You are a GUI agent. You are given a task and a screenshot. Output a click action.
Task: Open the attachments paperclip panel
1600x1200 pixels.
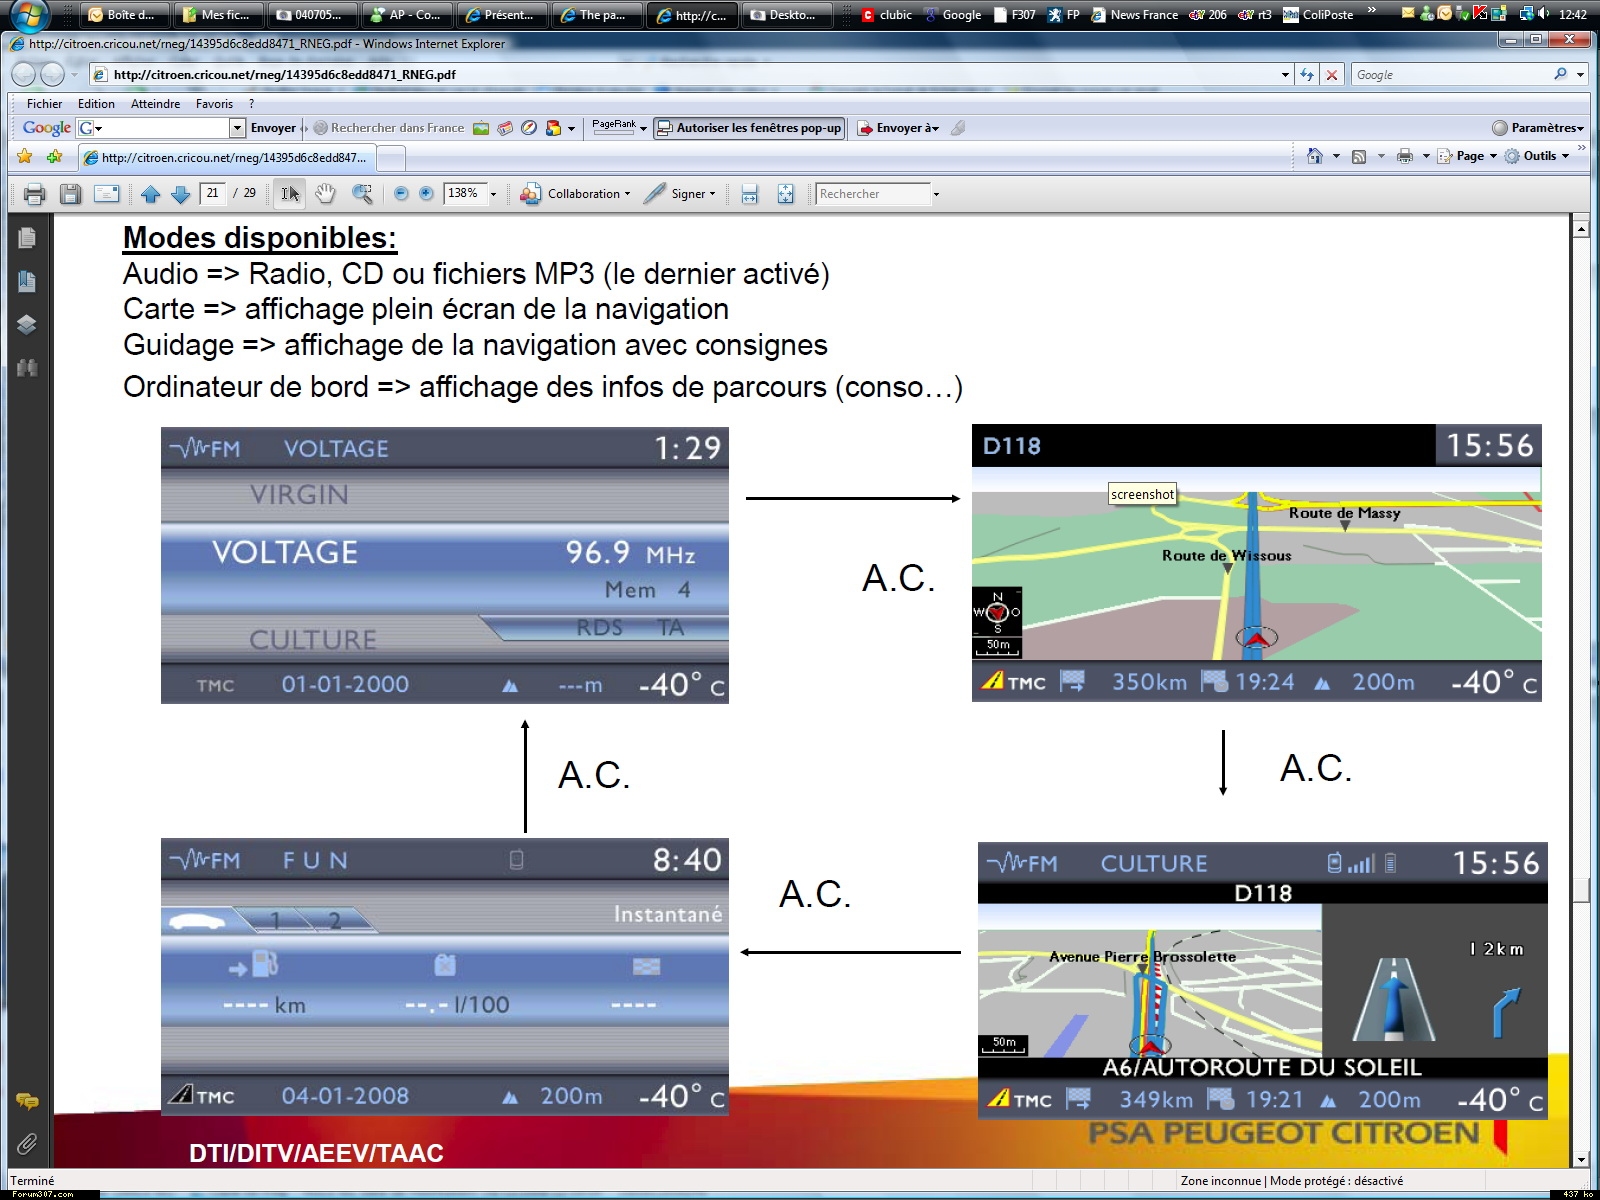click(x=27, y=1143)
